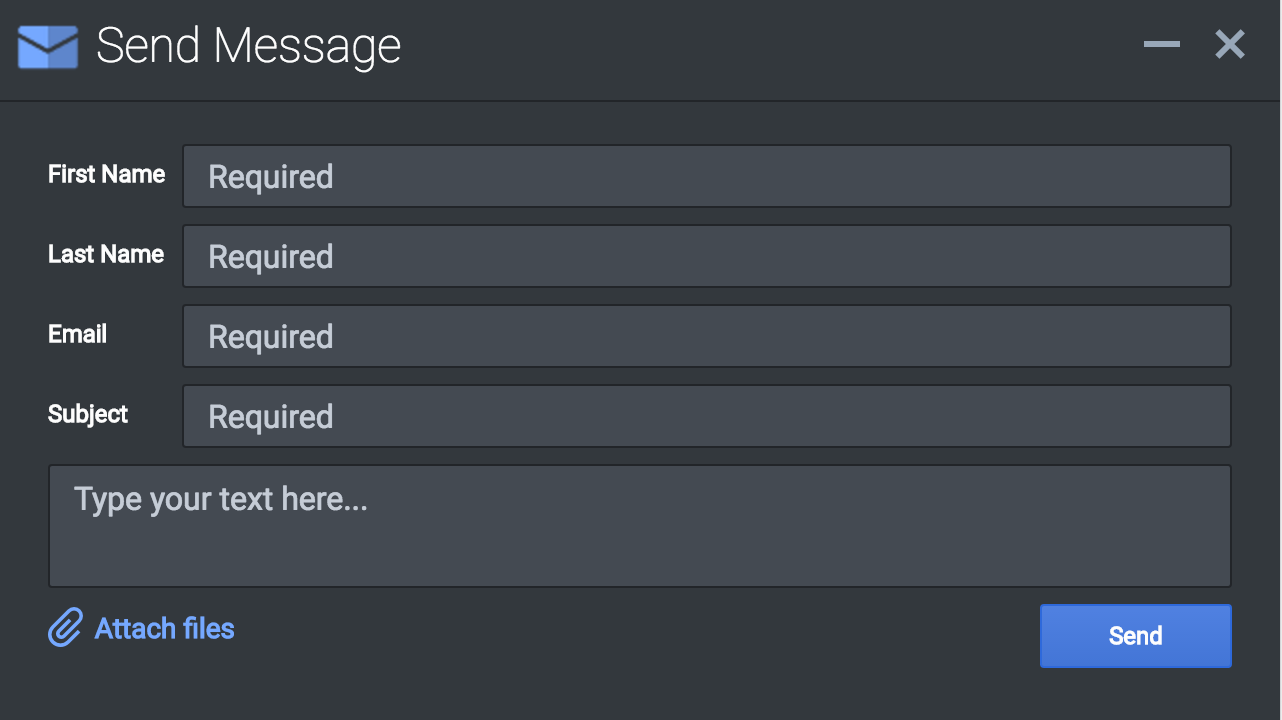1282x720 pixels.
Task: Click the paperclip attachment icon
Action: point(65,628)
